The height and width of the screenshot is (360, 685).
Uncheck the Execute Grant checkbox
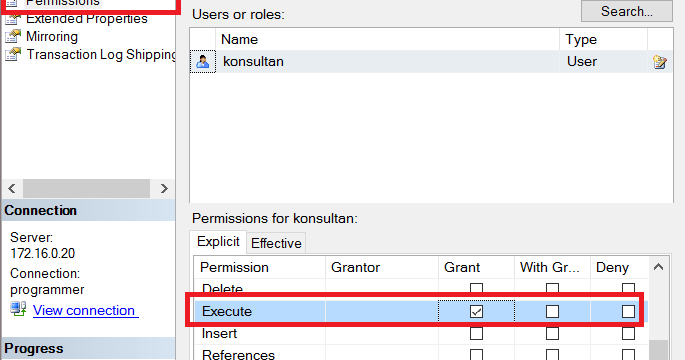(476, 312)
